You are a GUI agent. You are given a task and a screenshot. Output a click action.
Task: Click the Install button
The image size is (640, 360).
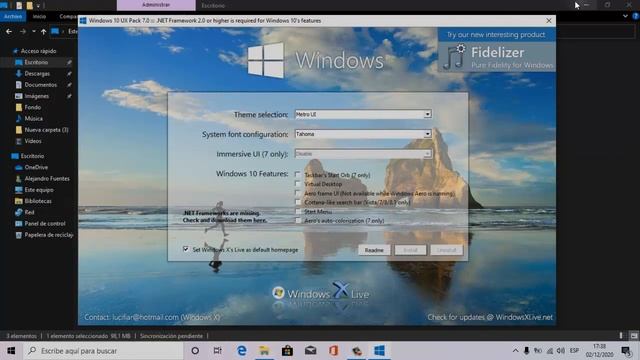click(410, 250)
